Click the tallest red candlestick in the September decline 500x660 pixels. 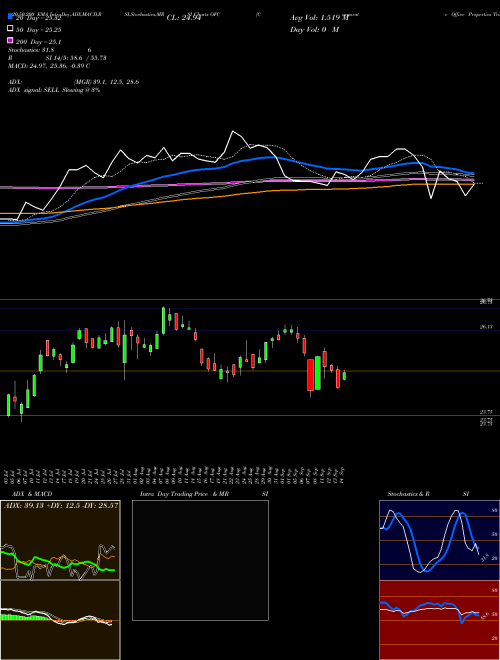point(311,375)
